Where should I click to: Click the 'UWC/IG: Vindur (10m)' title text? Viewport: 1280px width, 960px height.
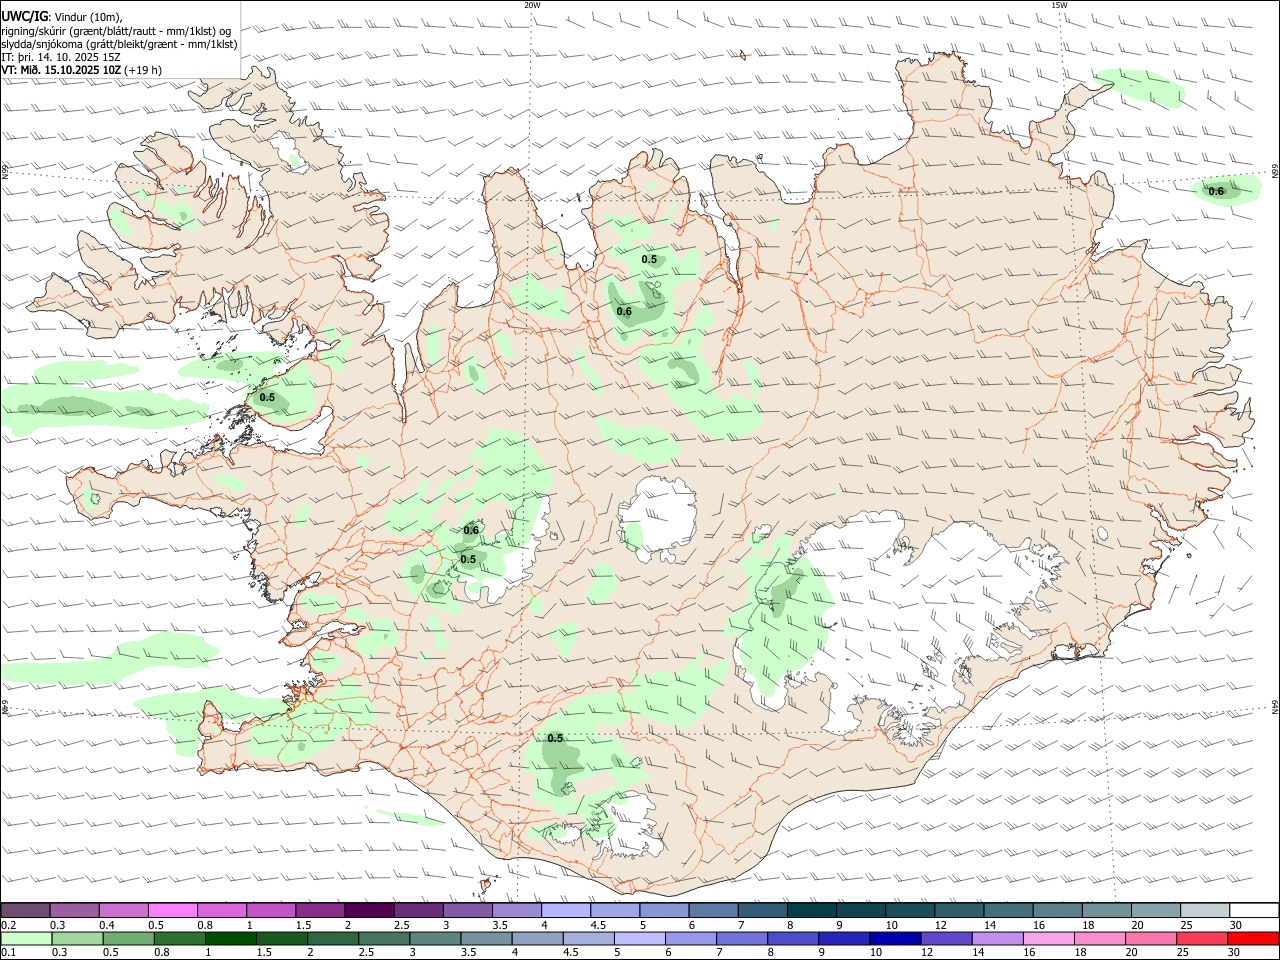coord(62,16)
